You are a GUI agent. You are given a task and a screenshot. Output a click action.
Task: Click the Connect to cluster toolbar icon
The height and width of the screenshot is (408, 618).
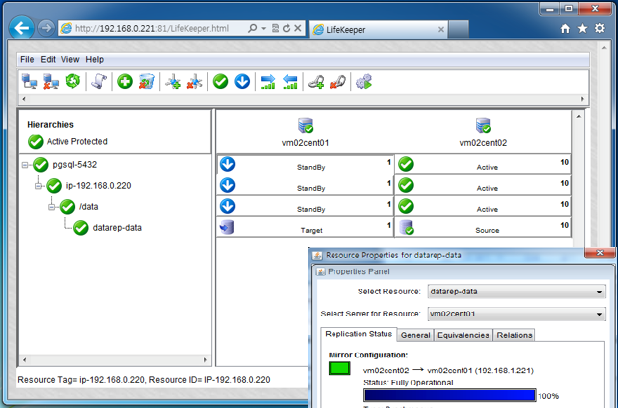click(29, 82)
